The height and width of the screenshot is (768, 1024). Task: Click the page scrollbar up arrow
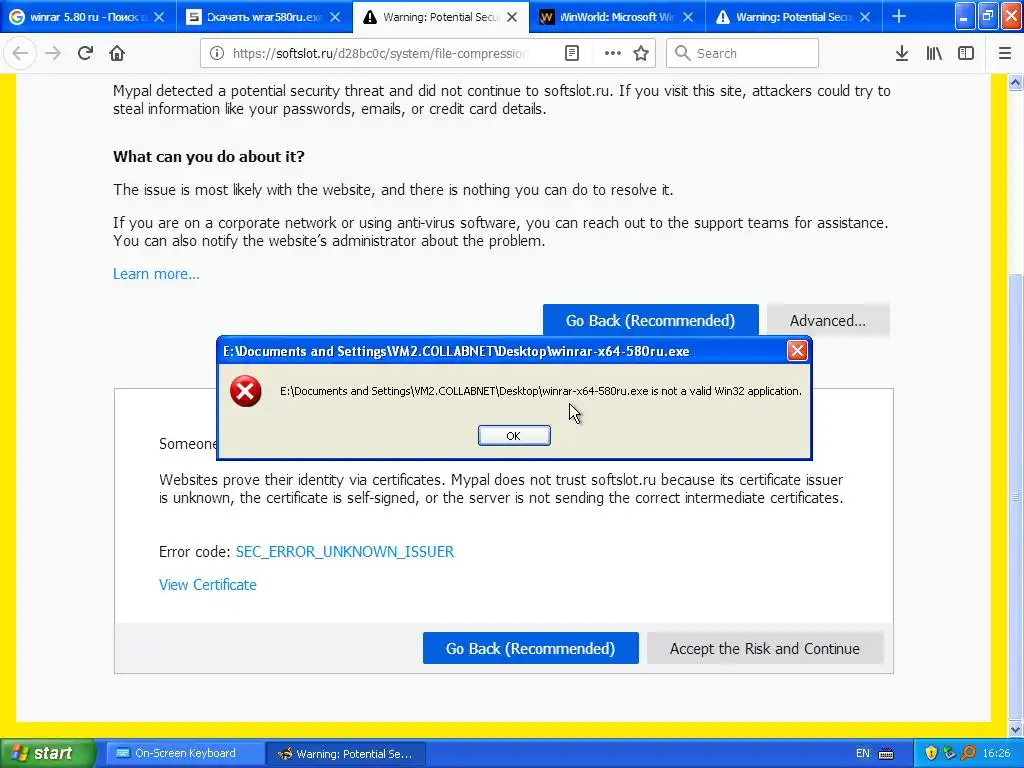click(1016, 82)
